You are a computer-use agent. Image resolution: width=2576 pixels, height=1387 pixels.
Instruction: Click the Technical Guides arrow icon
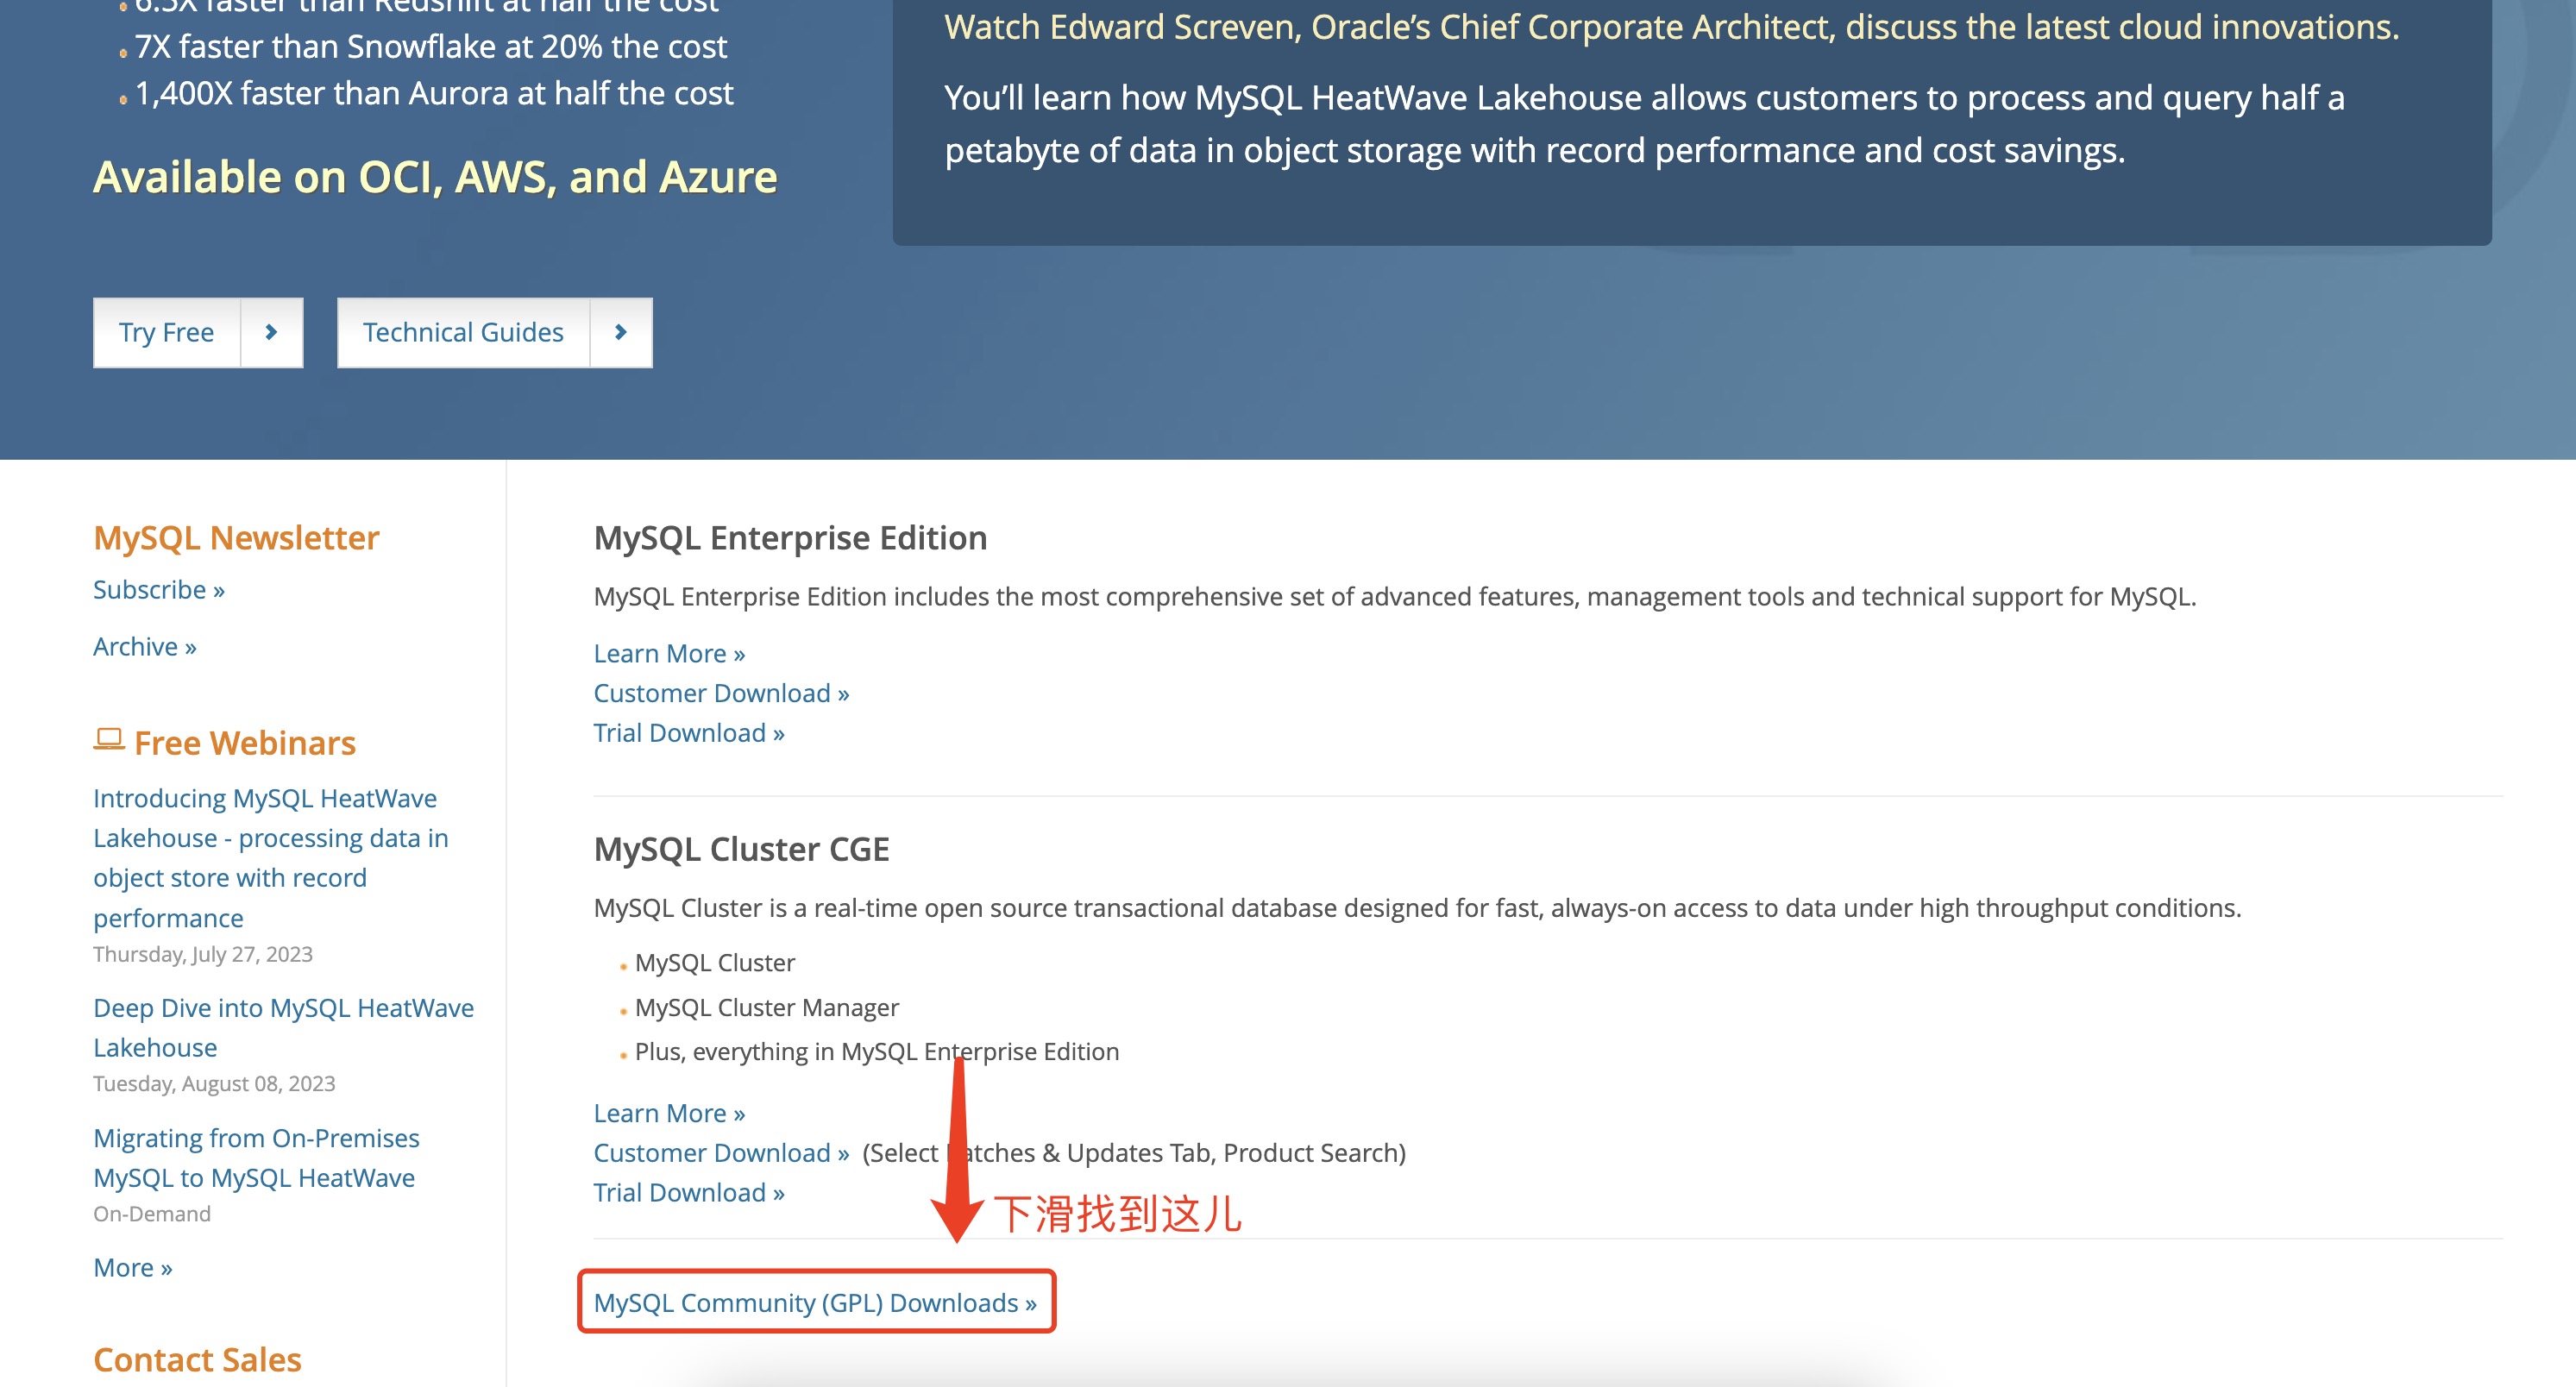[x=620, y=332]
